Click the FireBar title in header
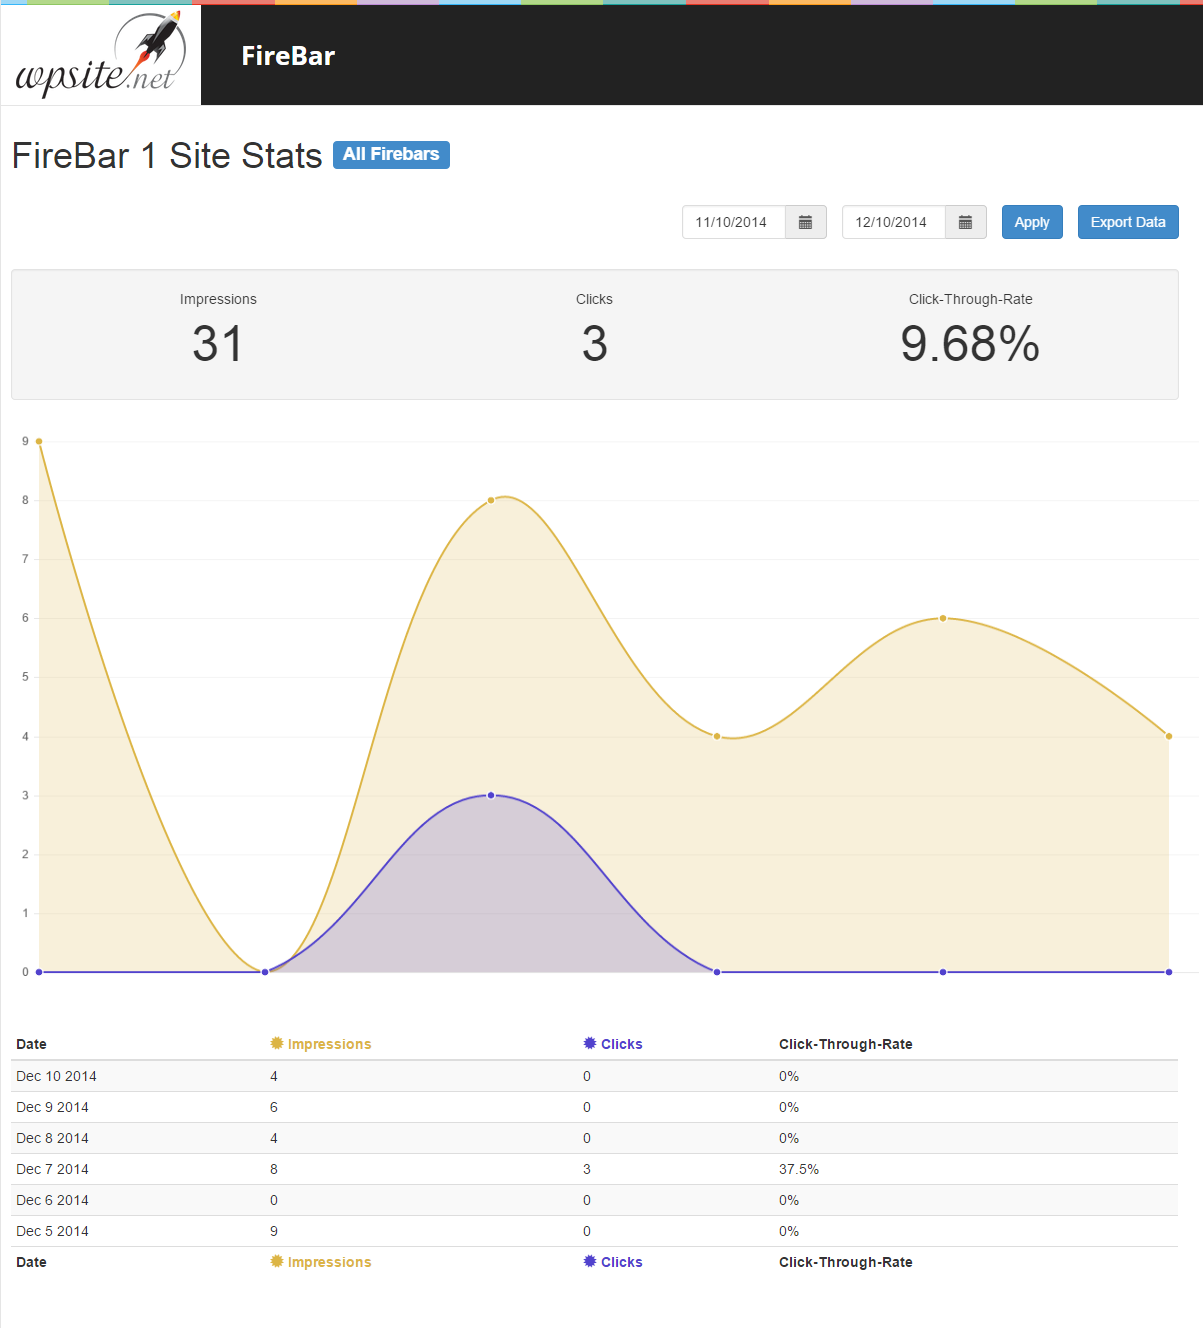Image resolution: width=1203 pixels, height=1328 pixels. tap(288, 56)
